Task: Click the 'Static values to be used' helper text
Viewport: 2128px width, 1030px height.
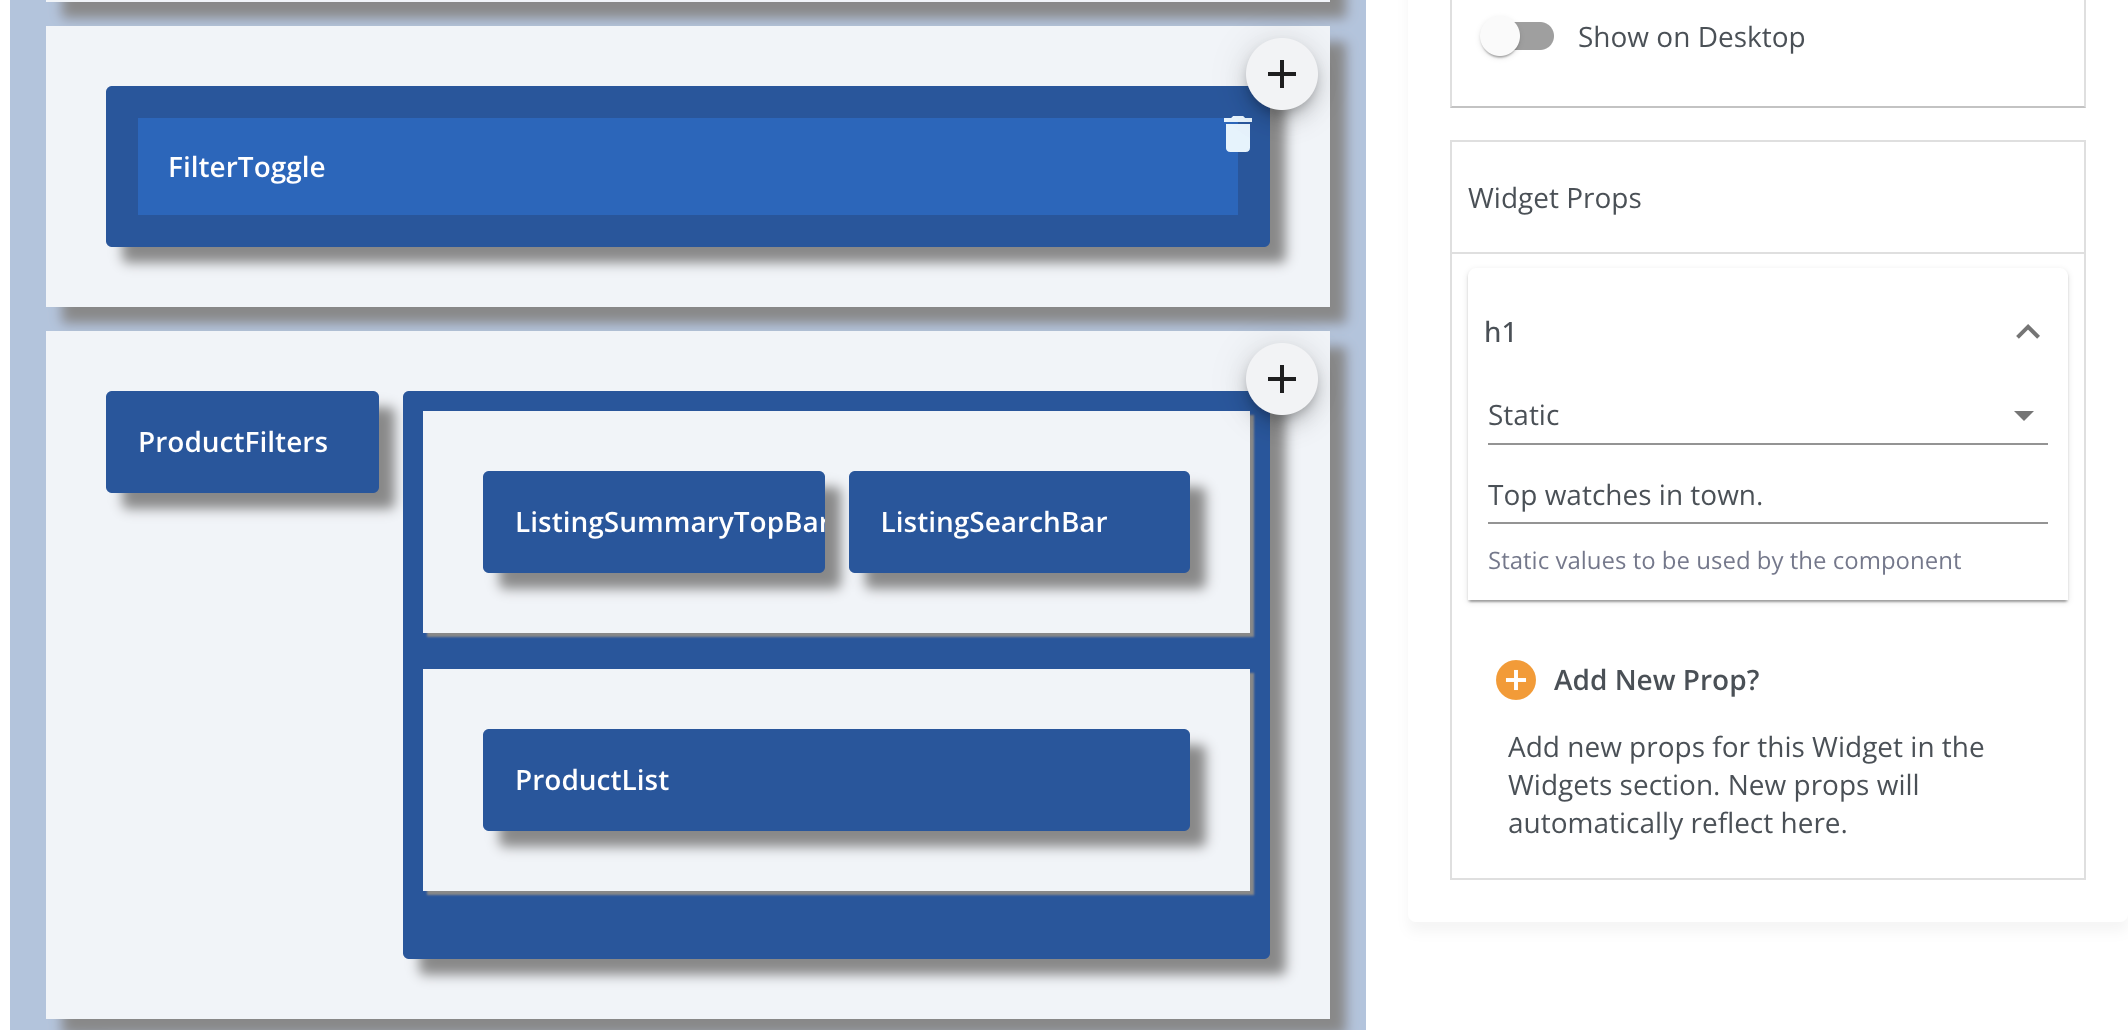Action: click(x=1724, y=561)
